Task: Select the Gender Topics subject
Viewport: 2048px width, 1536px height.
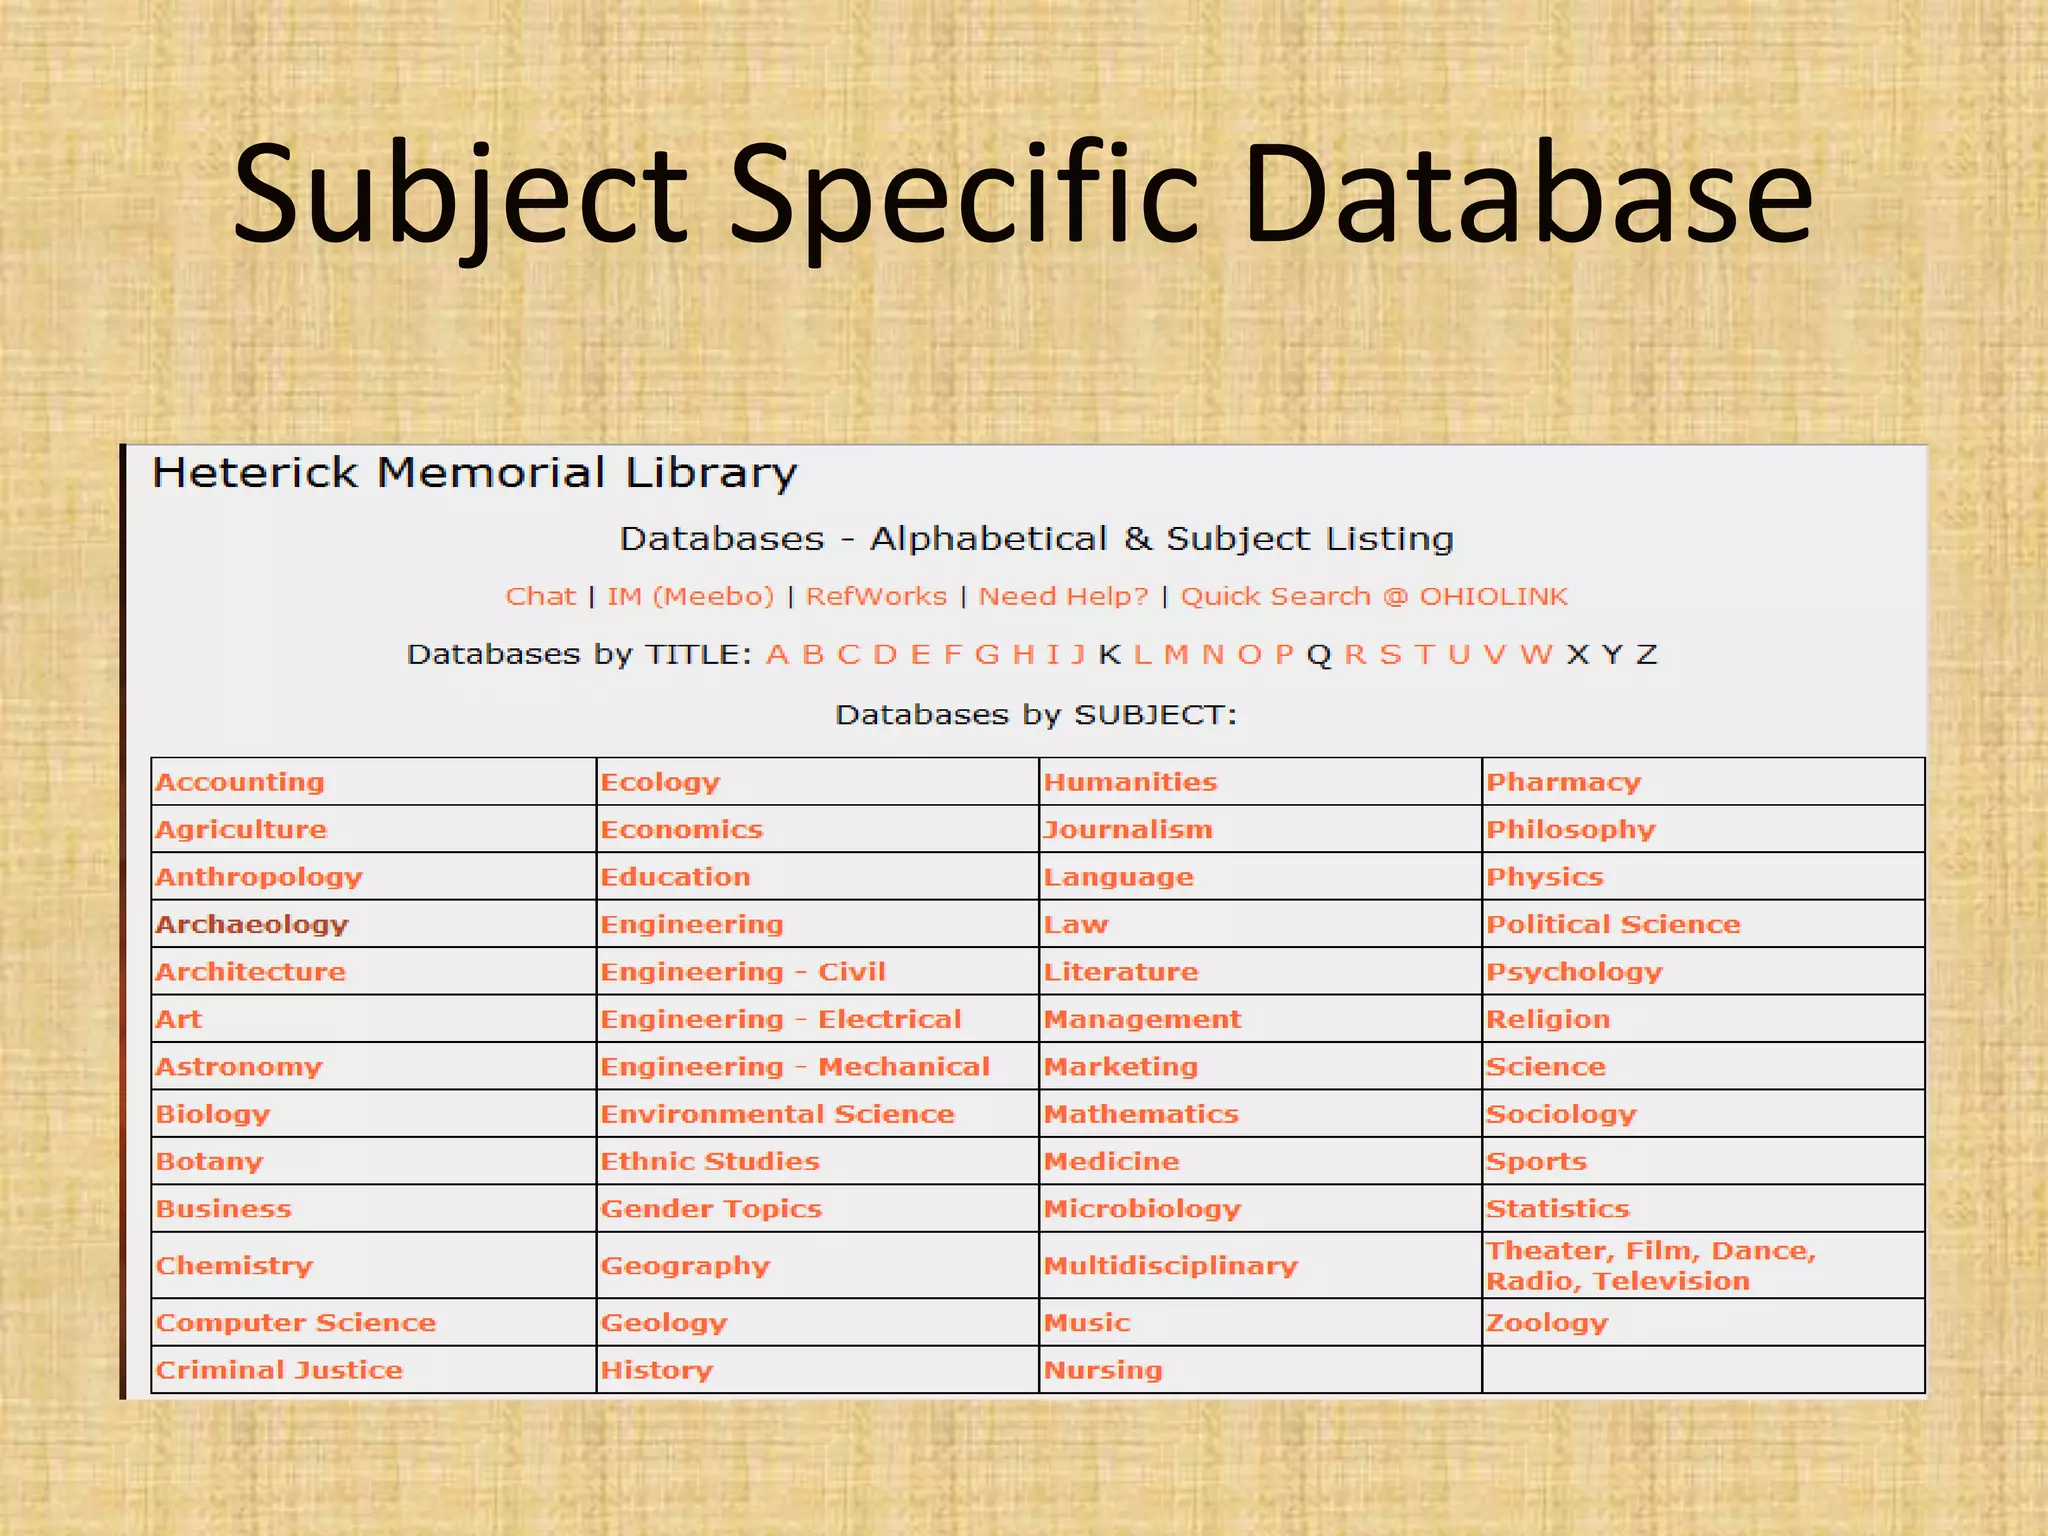Action: [x=711, y=1209]
